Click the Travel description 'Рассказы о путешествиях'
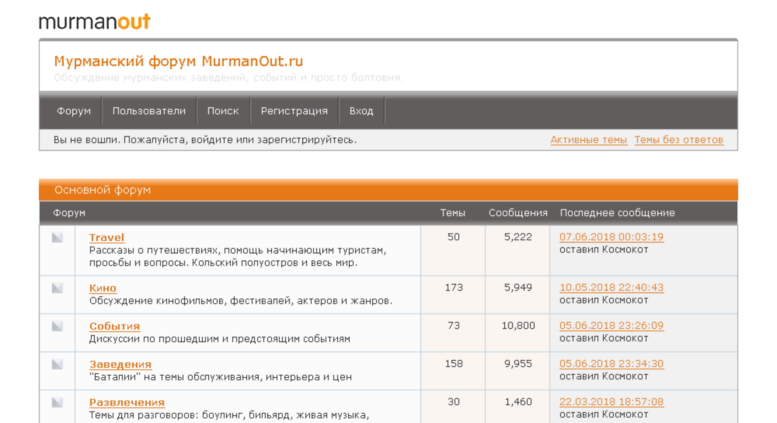Image resolution: width=777 pixels, height=423 pixels. pos(237,257)
